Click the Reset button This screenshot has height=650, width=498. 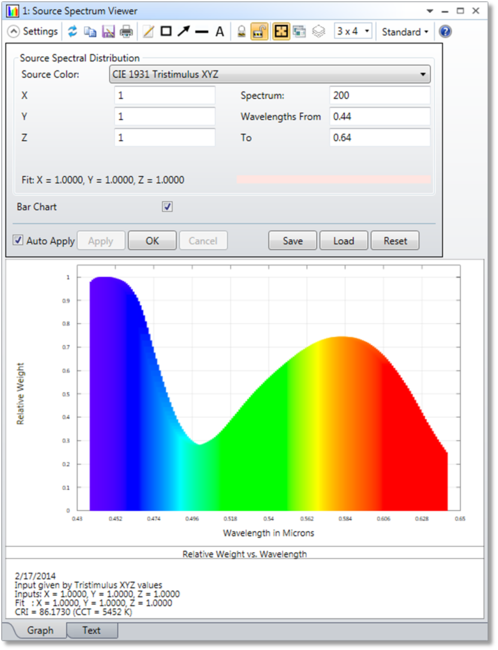click(x=395, y=241)
